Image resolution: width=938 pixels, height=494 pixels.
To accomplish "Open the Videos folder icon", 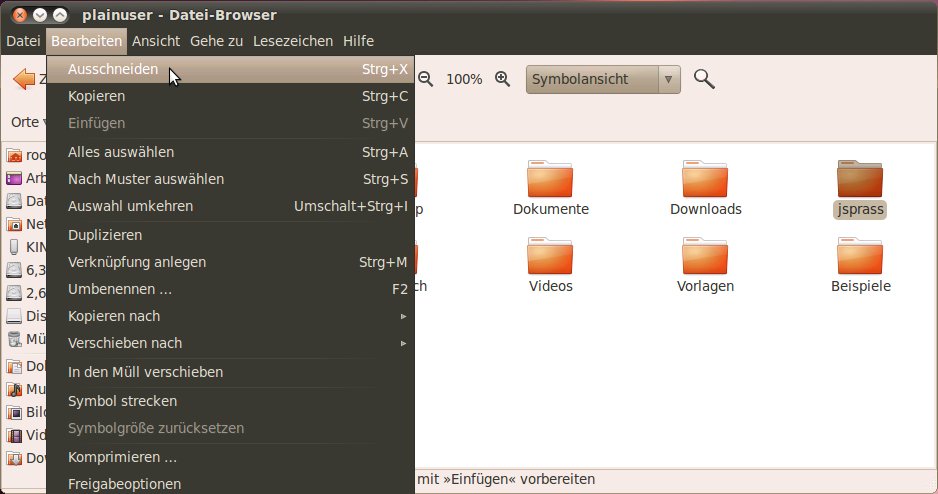I will (x=550, y=256).
